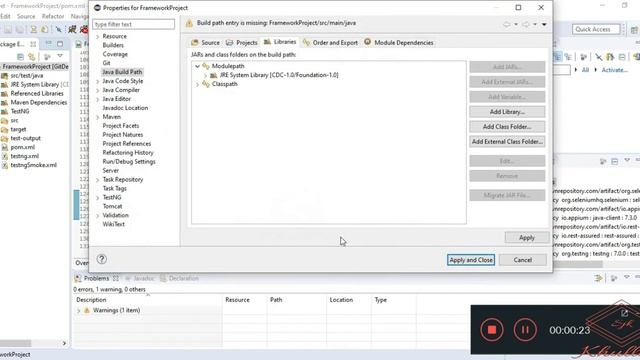Select Builders in properties tree
This screenshot has width=640, height=360.
pyautogui.click(x=113, y=45)
